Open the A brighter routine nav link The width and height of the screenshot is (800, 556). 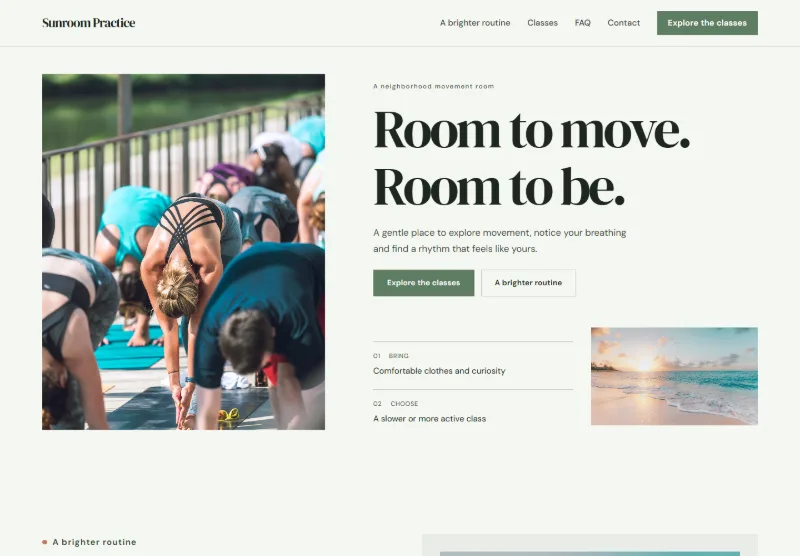click(x=475, y=23)
